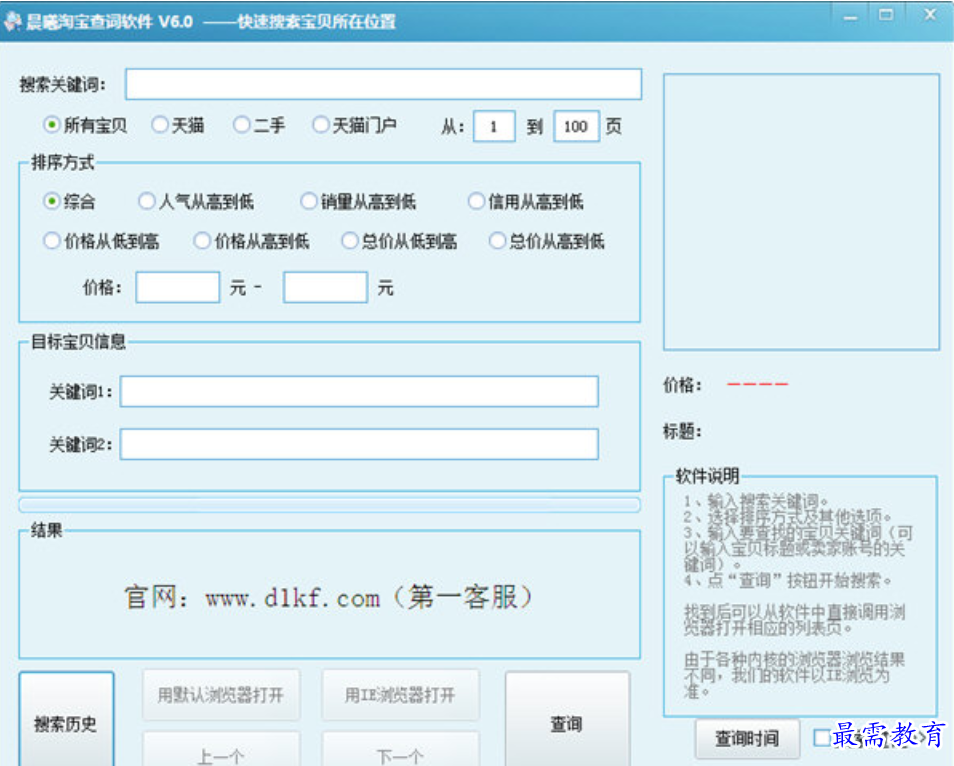Click the 上一个 previous button
This screenshot has width=954, height=766.
pyautogui.click(x=221, y=749)
